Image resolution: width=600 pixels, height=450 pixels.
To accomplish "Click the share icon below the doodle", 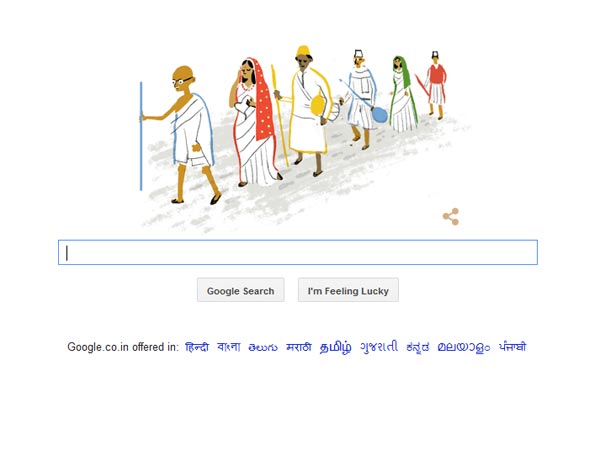I will click(451, 217).
